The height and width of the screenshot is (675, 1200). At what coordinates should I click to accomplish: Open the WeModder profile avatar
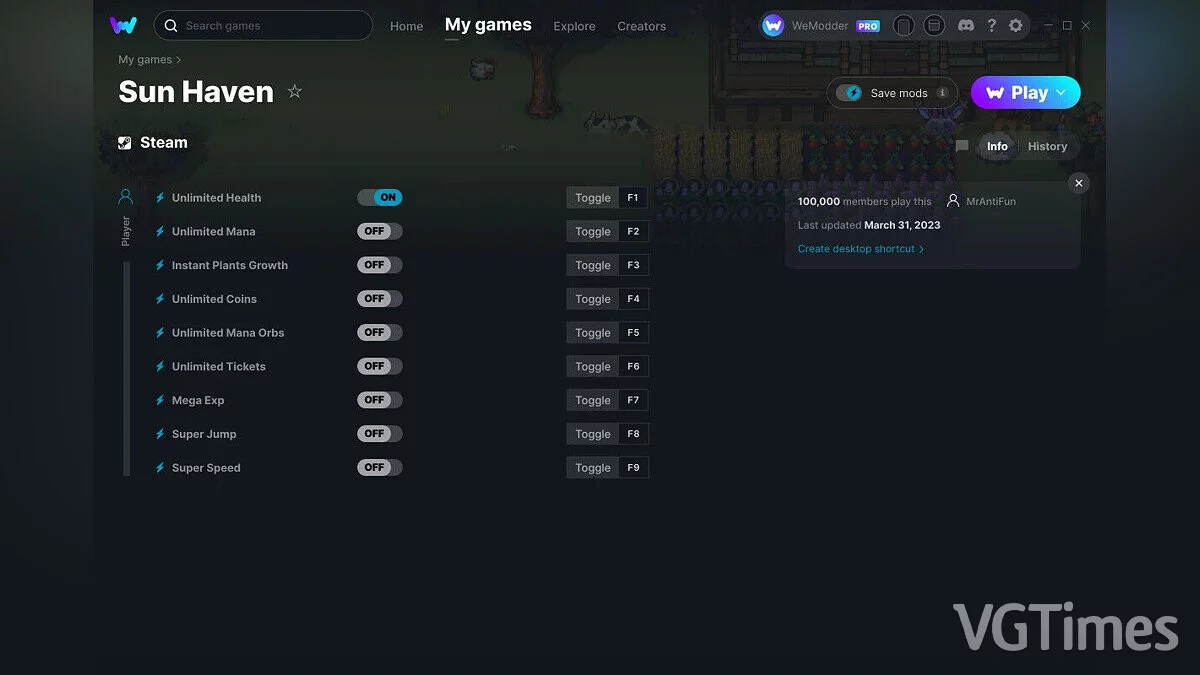(x=773, y=25)
